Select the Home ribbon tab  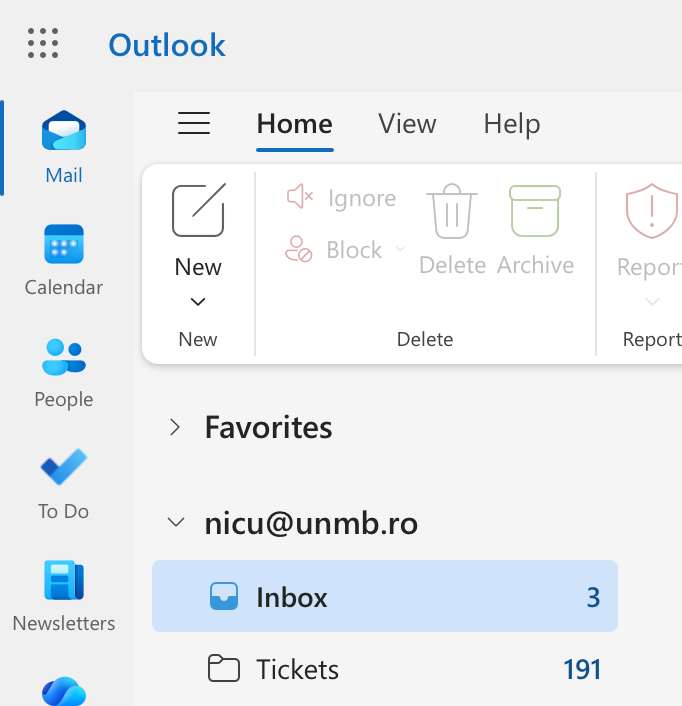click(x=294, y=124)
